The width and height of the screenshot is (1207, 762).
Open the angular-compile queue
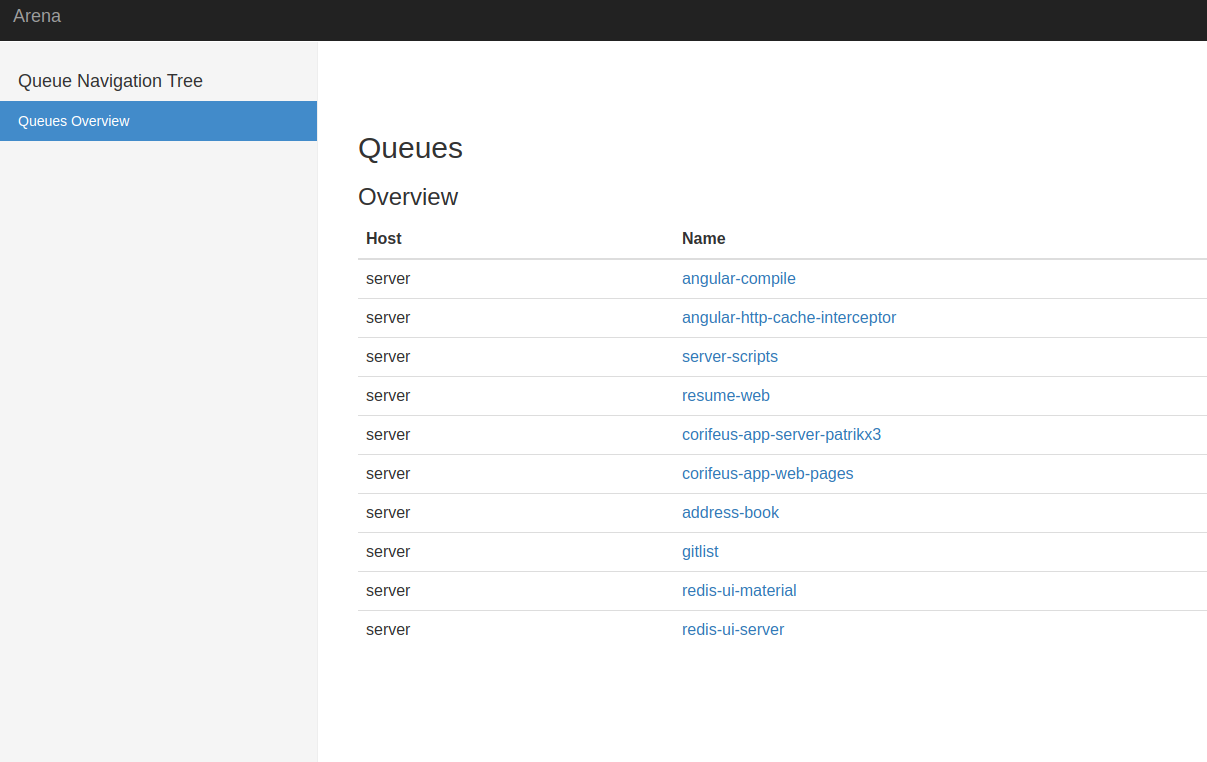(x=739, y=278)
